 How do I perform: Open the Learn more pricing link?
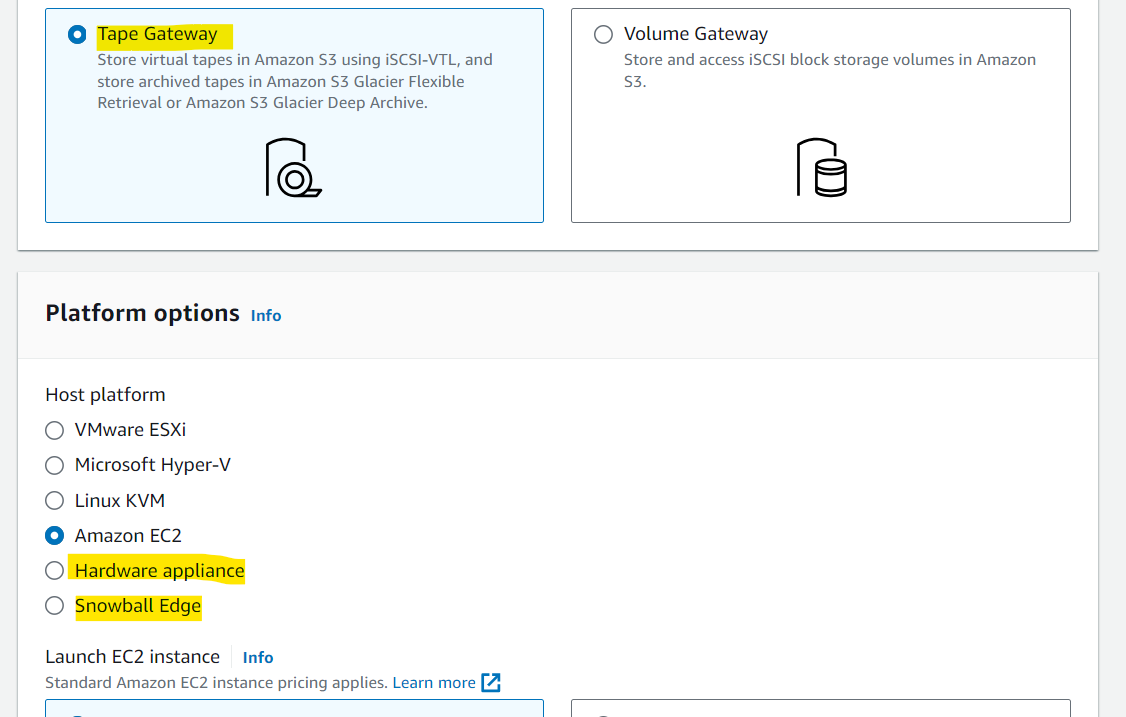434,683
